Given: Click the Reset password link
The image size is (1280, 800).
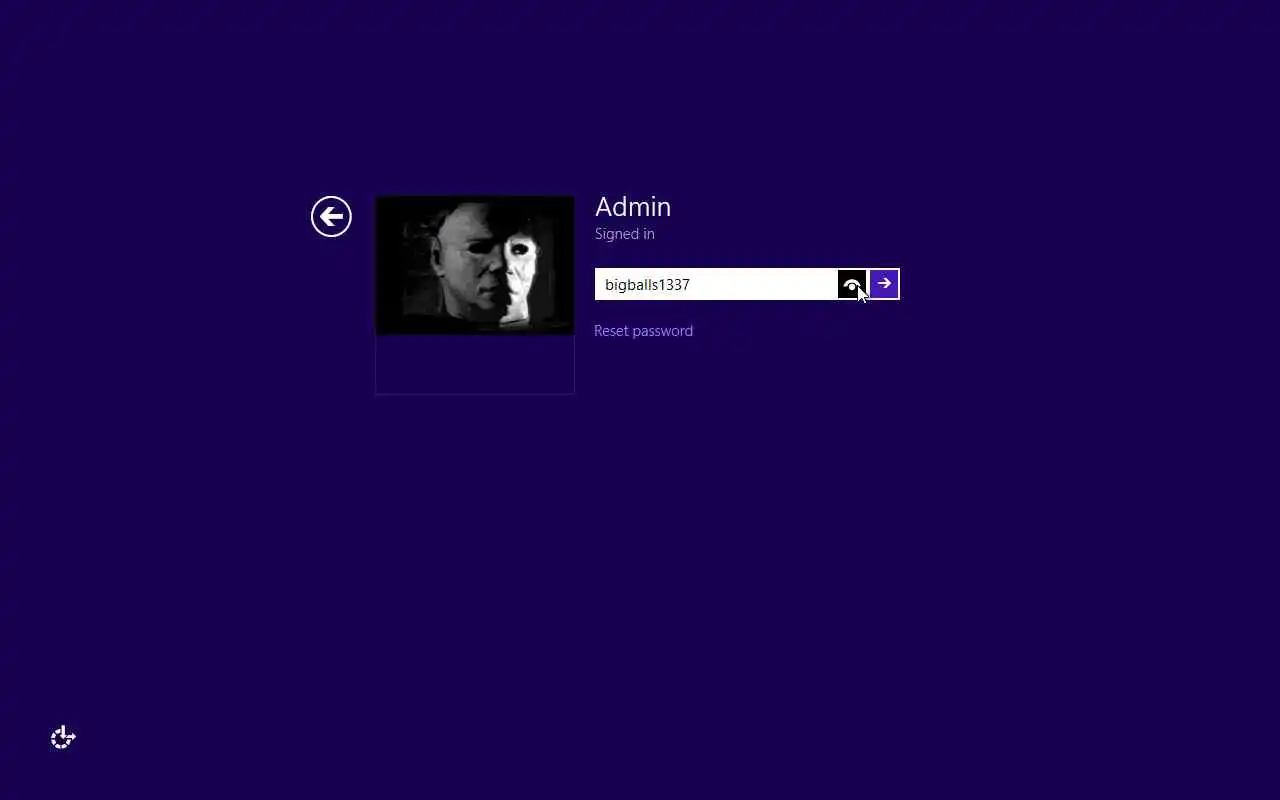Looking at the screenshot, I should point(643,330).
